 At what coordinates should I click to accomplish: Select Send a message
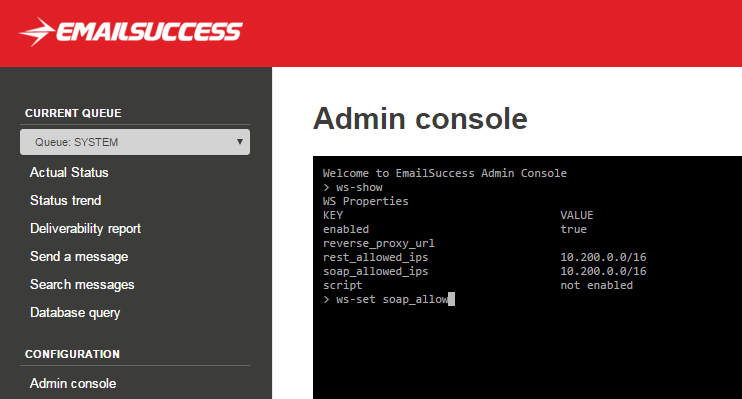pos(79,257)
